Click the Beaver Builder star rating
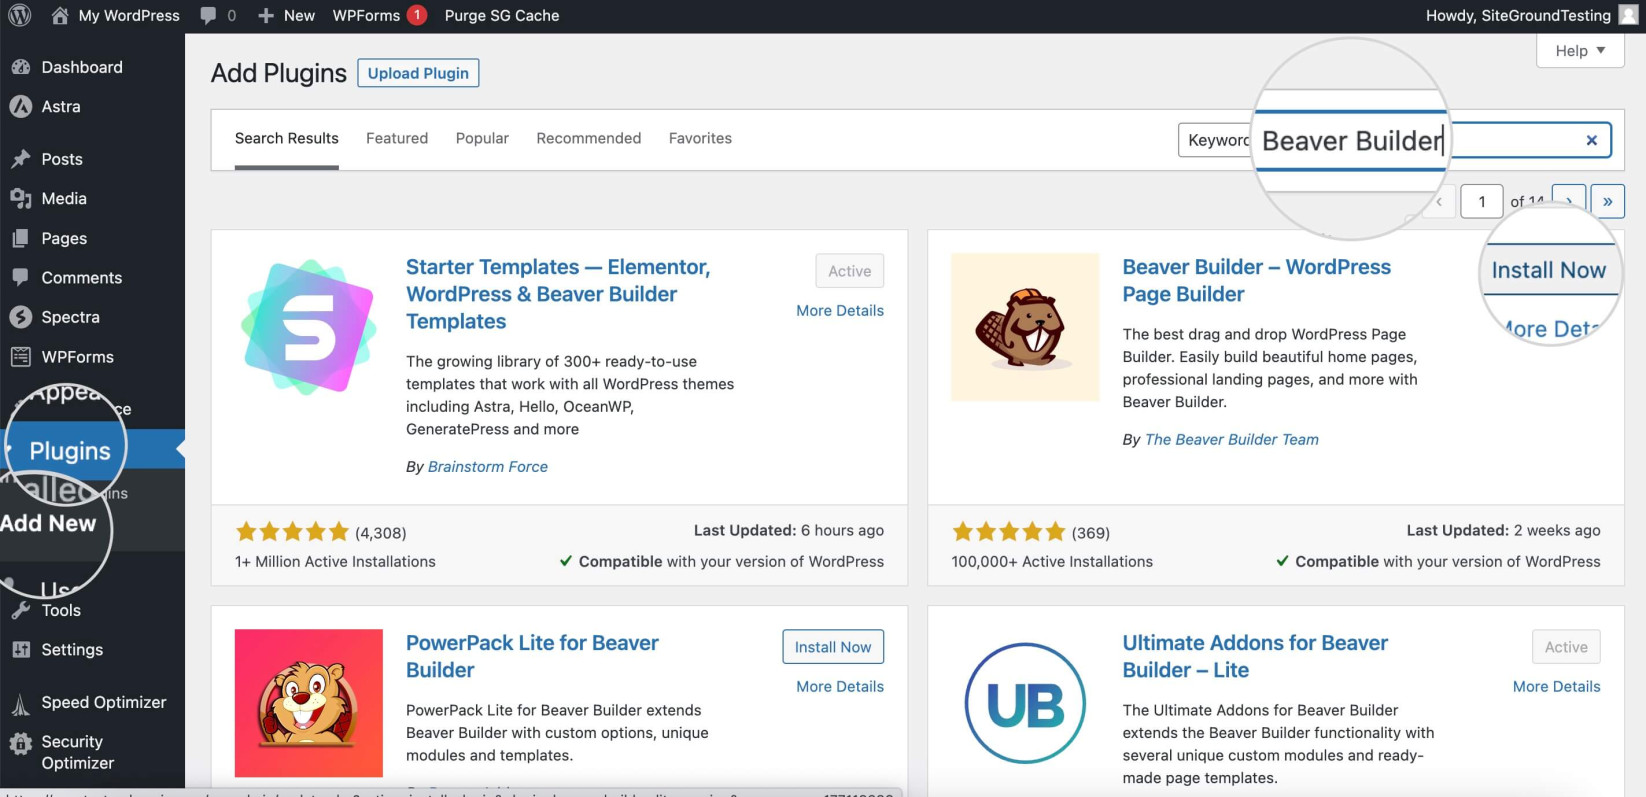 (x=1009, y=532)
